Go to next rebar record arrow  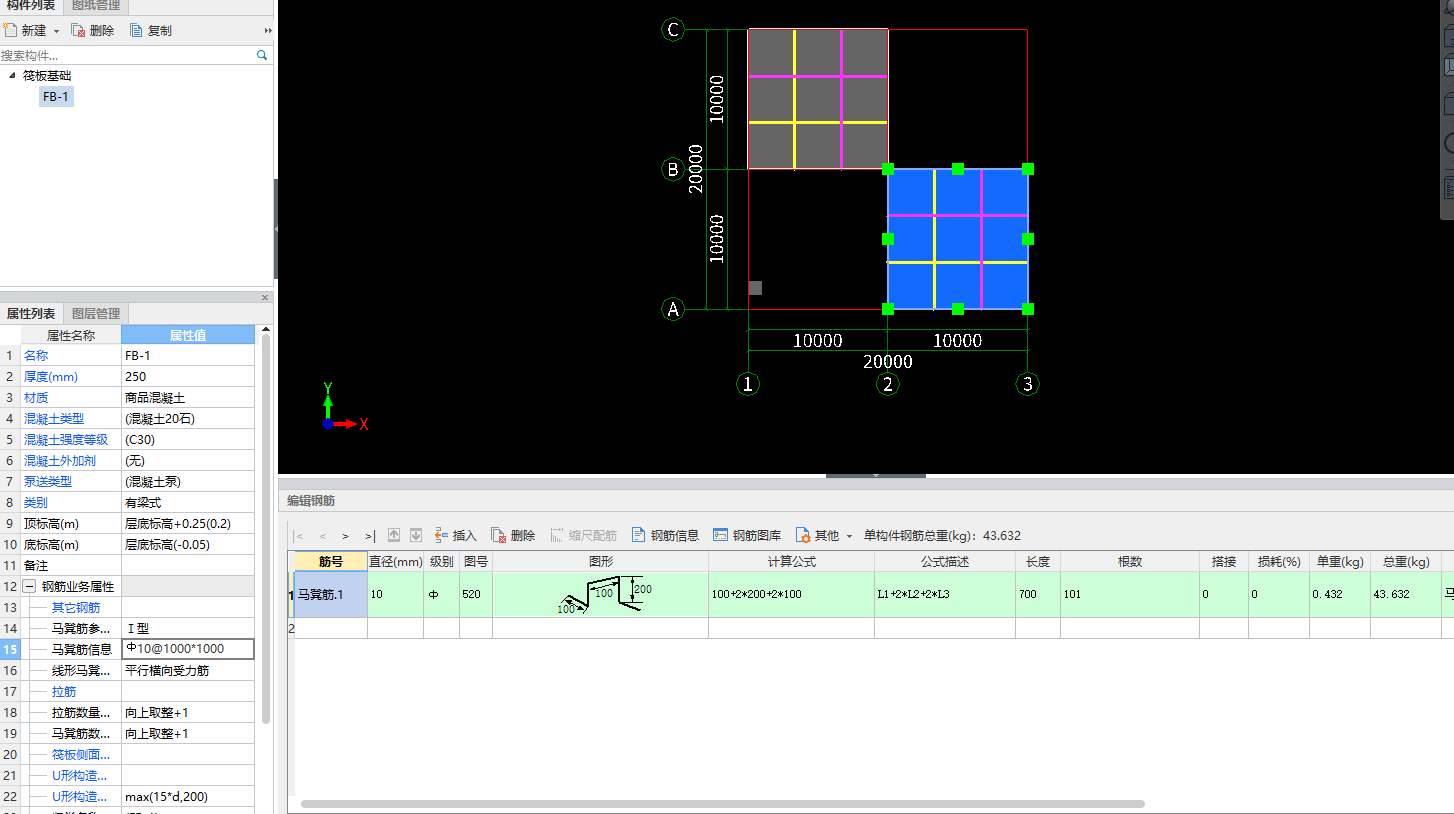[x=346, y=536]
